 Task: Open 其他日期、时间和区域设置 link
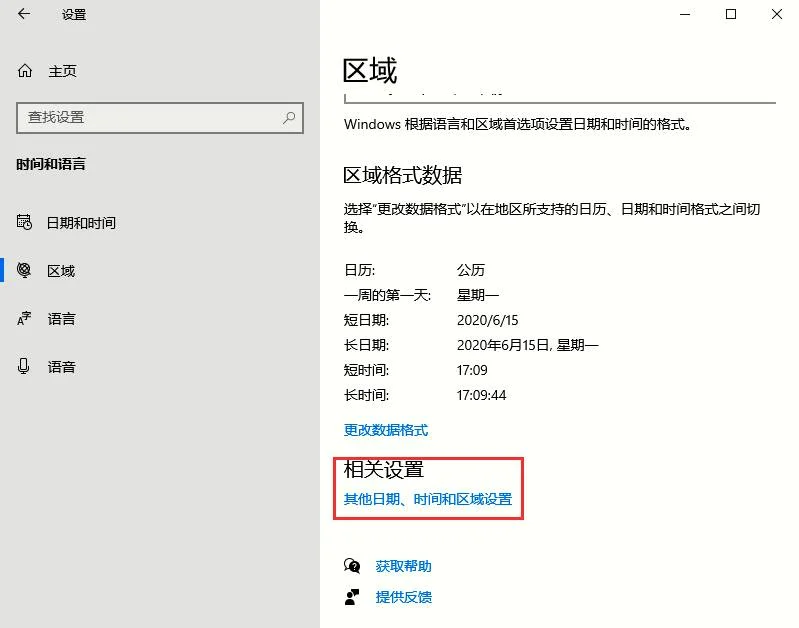pos(428,499)
